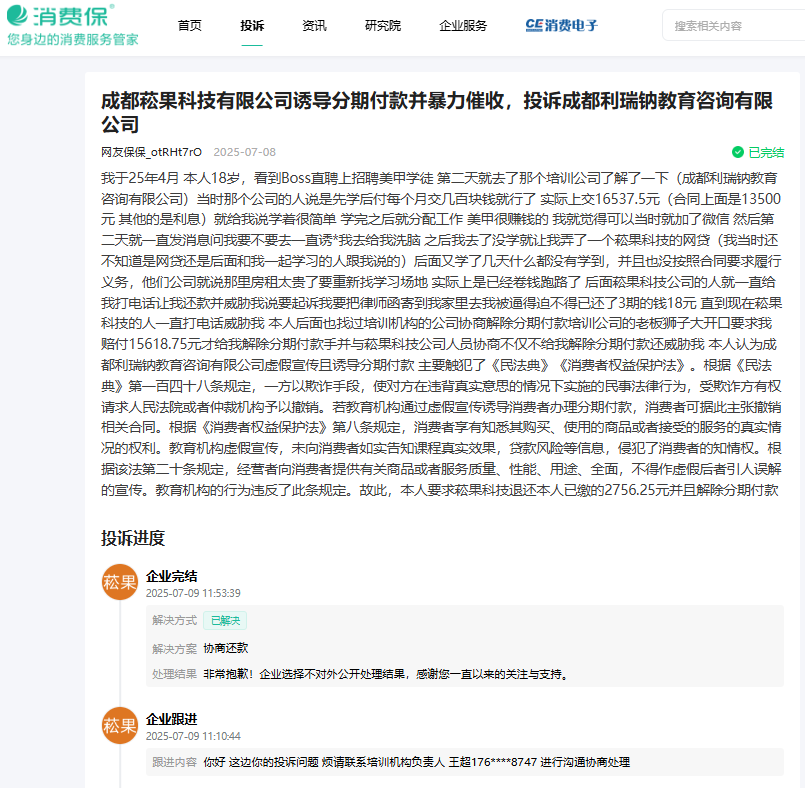Click timestamp 2025-07-09 11:10:44
This screenshot has width=805, height=788.
click(x=193, y=737)
